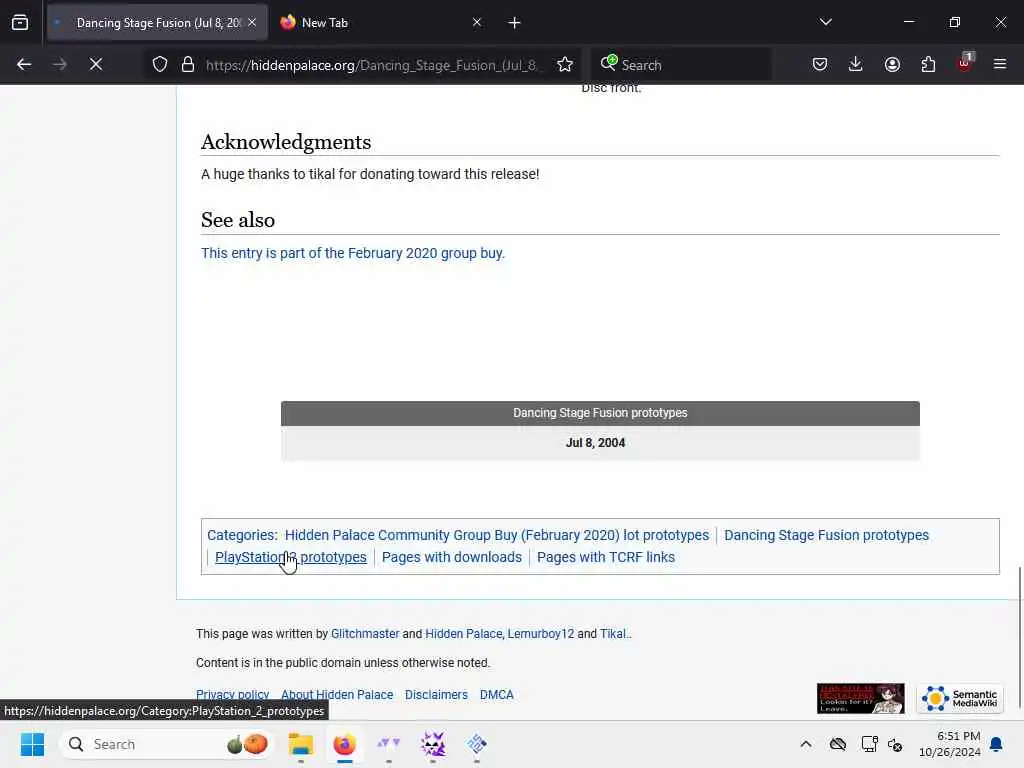Close the Dancing Stage Fusion tab
The height and width of the screenshot is (768, 1024).
point(252,22)
